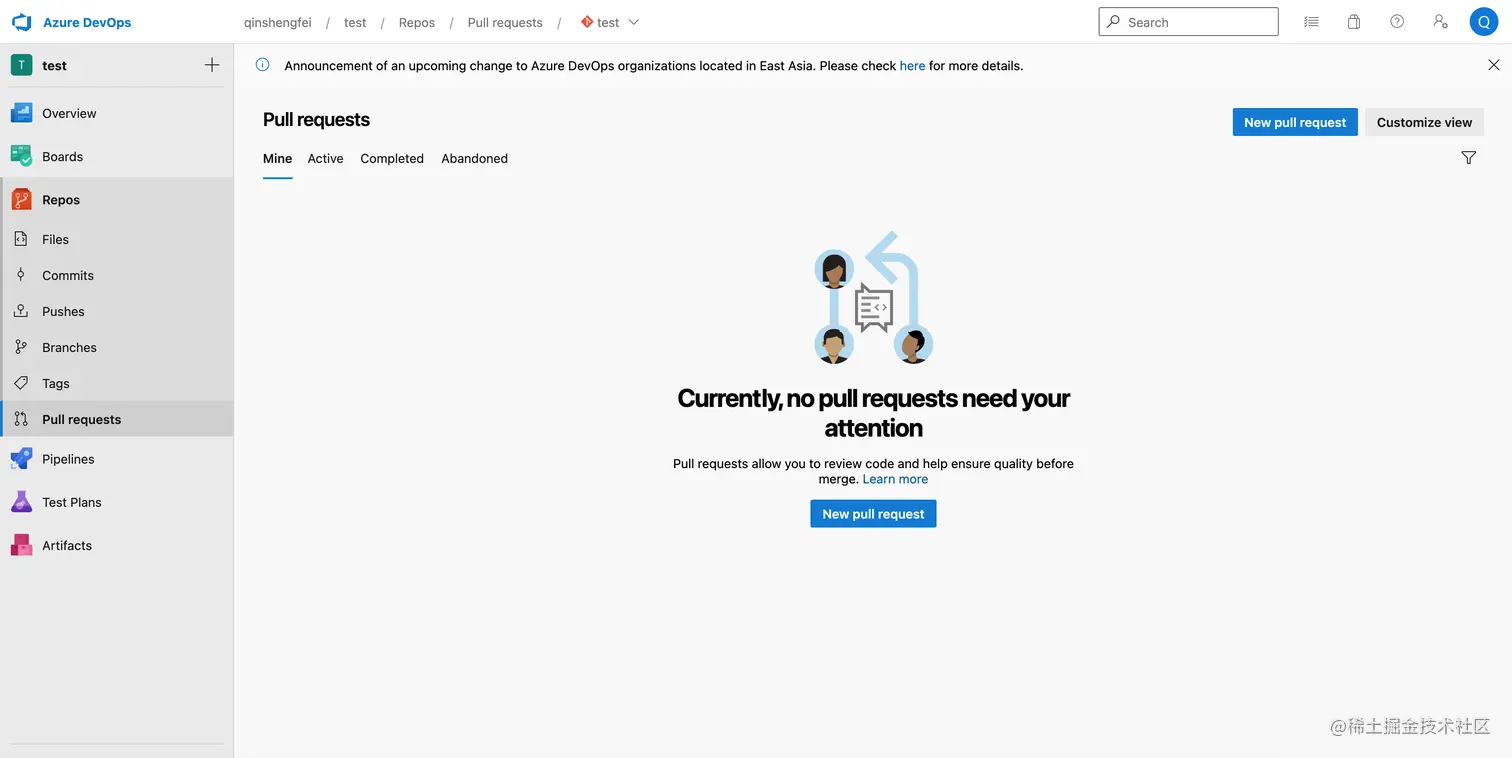1512x758 pixels.
Task: Switch to the Completed tab
Action: 392,159
